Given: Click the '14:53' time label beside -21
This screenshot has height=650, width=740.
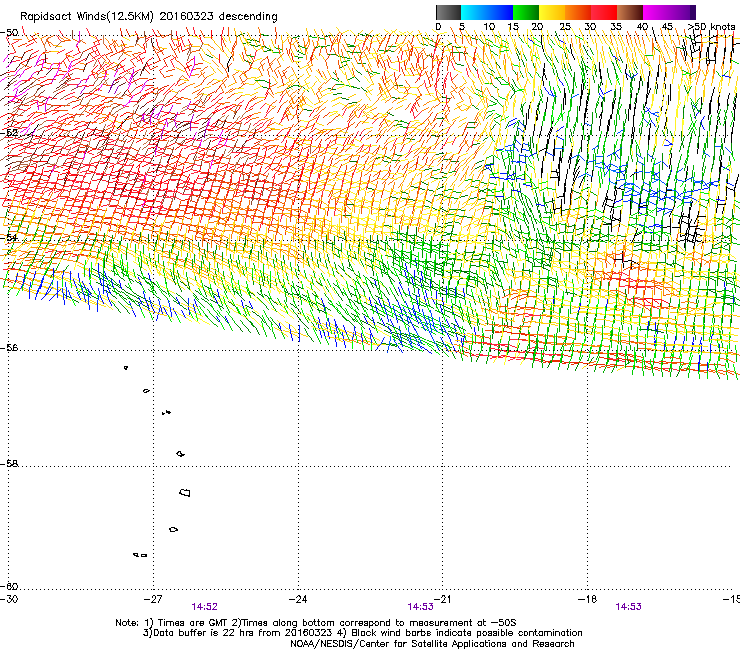Looking at the screenshot, I should 420,607.
